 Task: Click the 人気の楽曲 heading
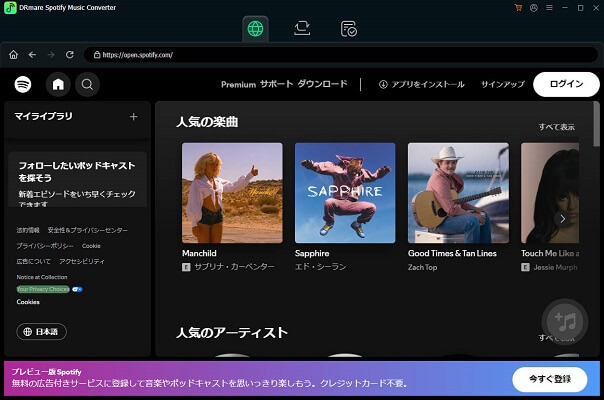pos(207,122)
